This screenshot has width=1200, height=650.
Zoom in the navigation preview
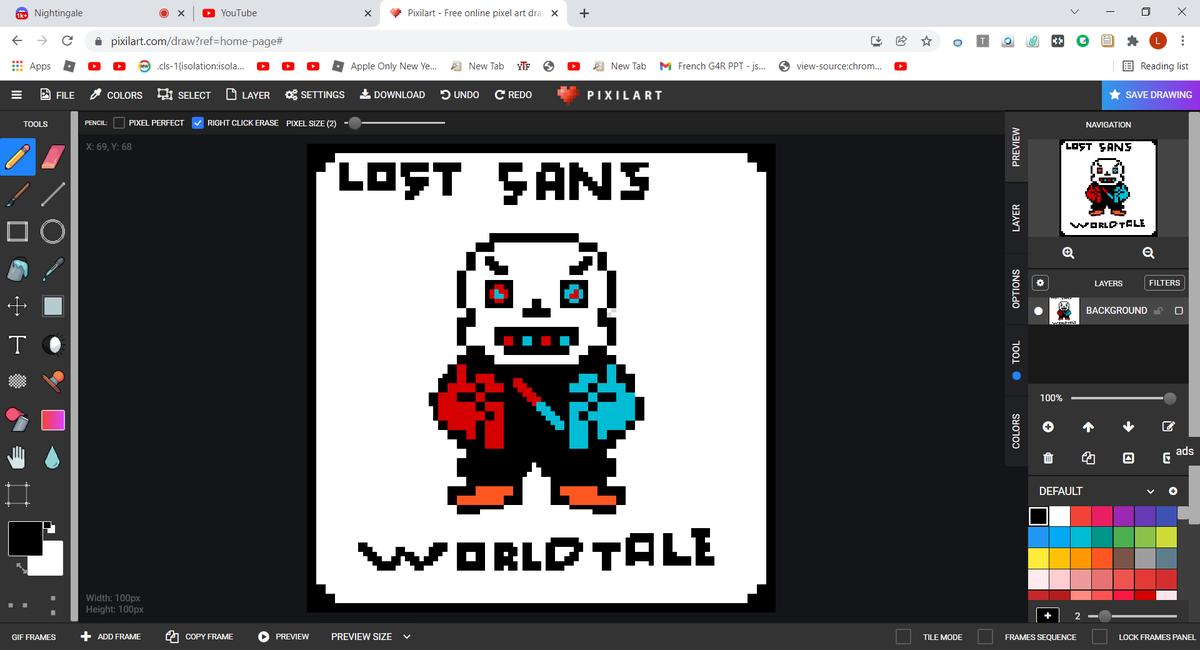(1069, 253)
